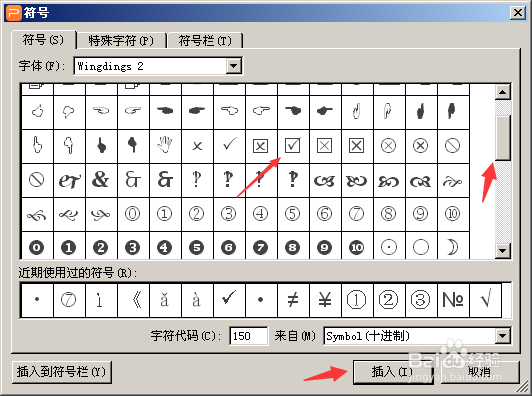Choose recently used square root symbol
The image size is (532, 396).
[486, 300]
